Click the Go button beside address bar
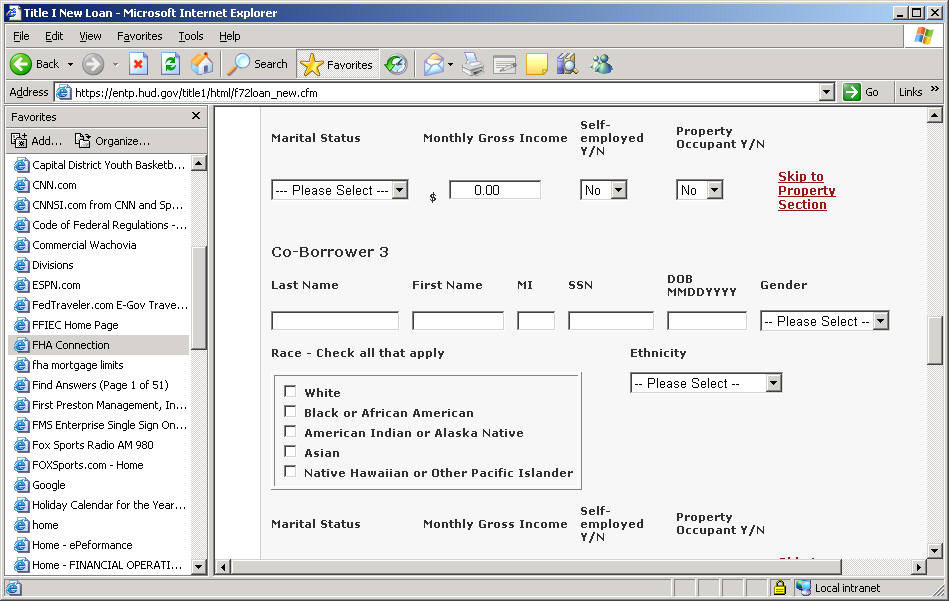The width and height of the screenshot is (949, 601). 861,92
